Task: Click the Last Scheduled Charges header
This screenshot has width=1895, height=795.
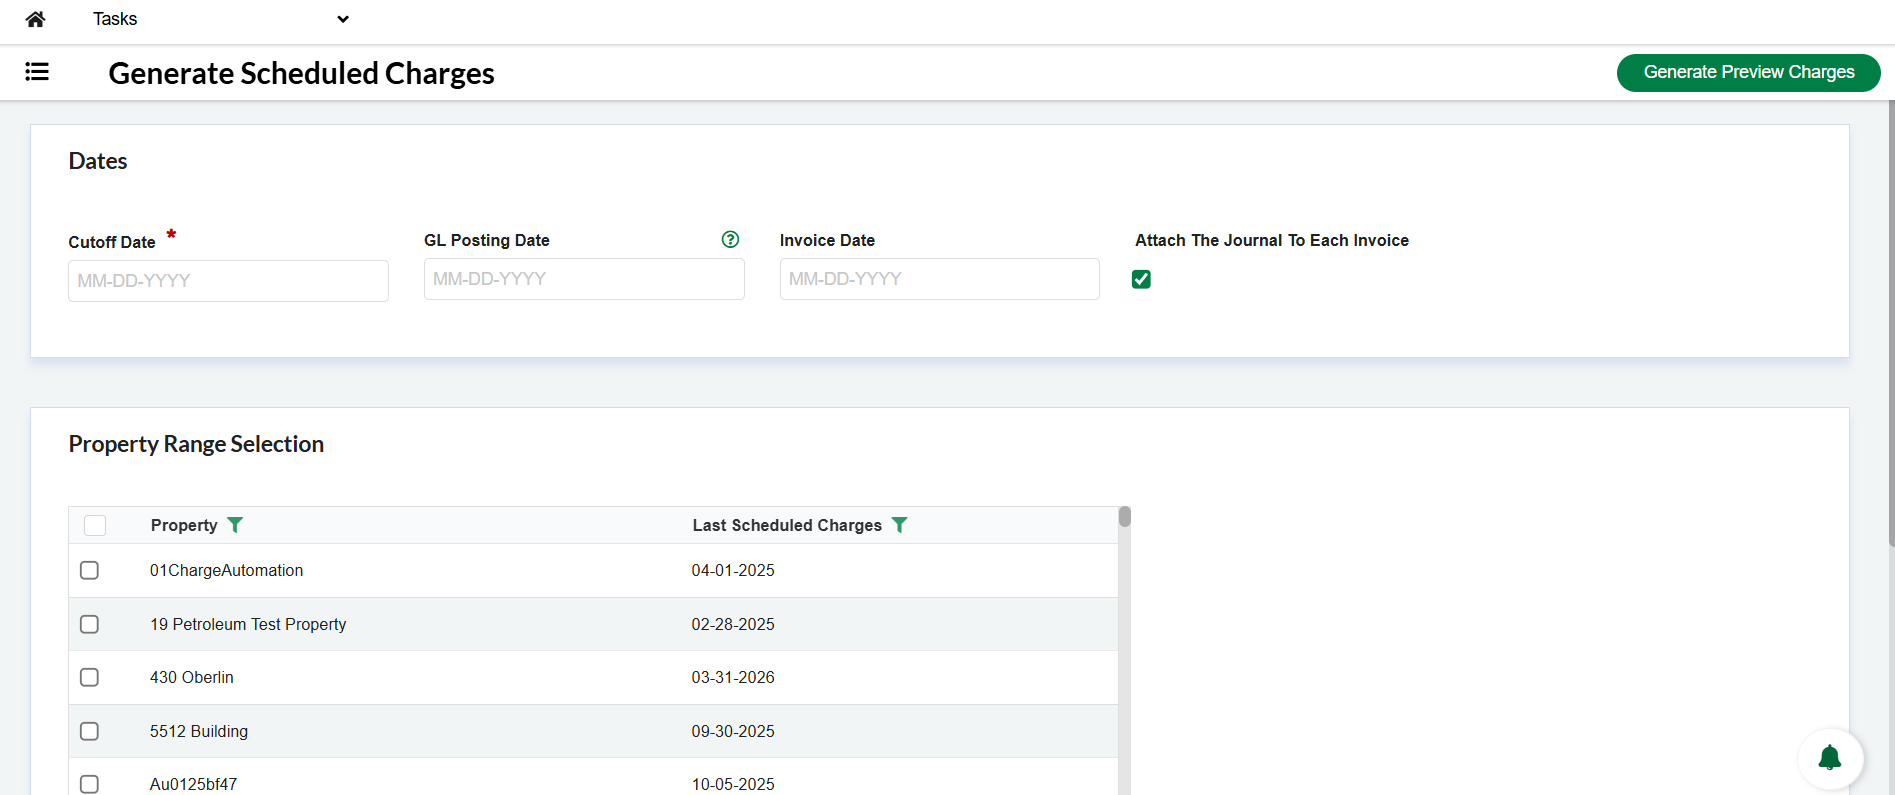Action: (x=787, y=525)
